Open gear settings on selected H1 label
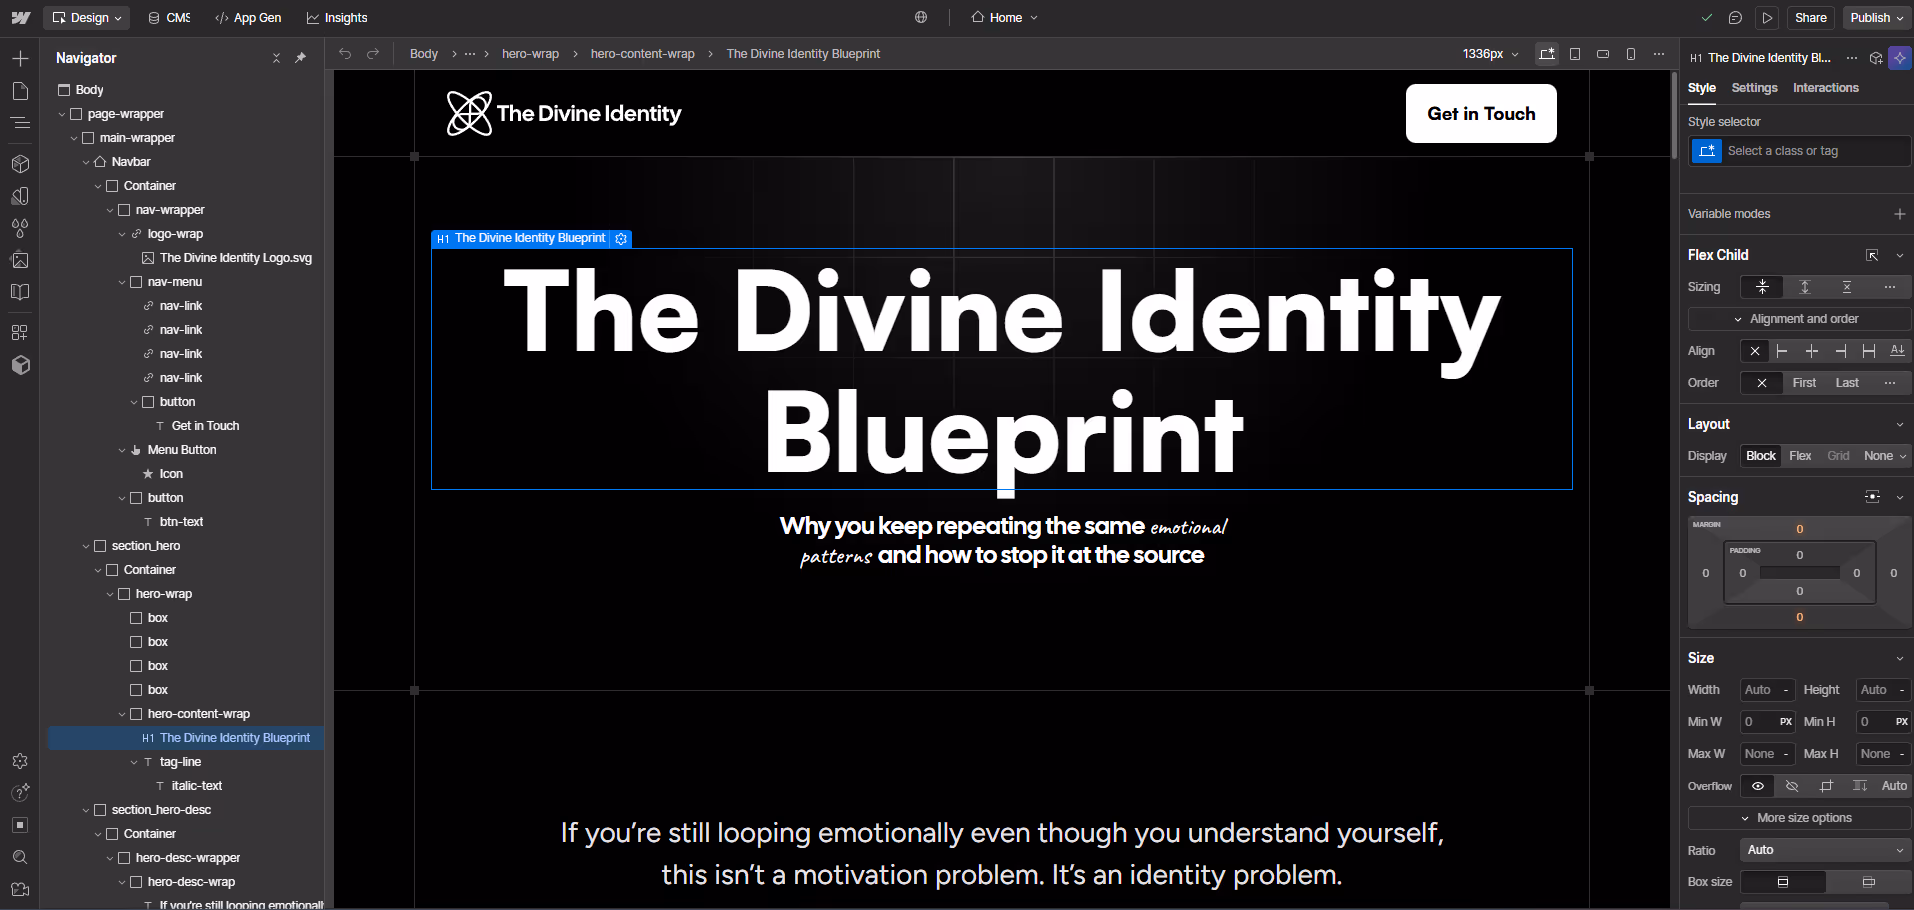The width and height of the screenshot is (1914, 910). tap(621, 239)
